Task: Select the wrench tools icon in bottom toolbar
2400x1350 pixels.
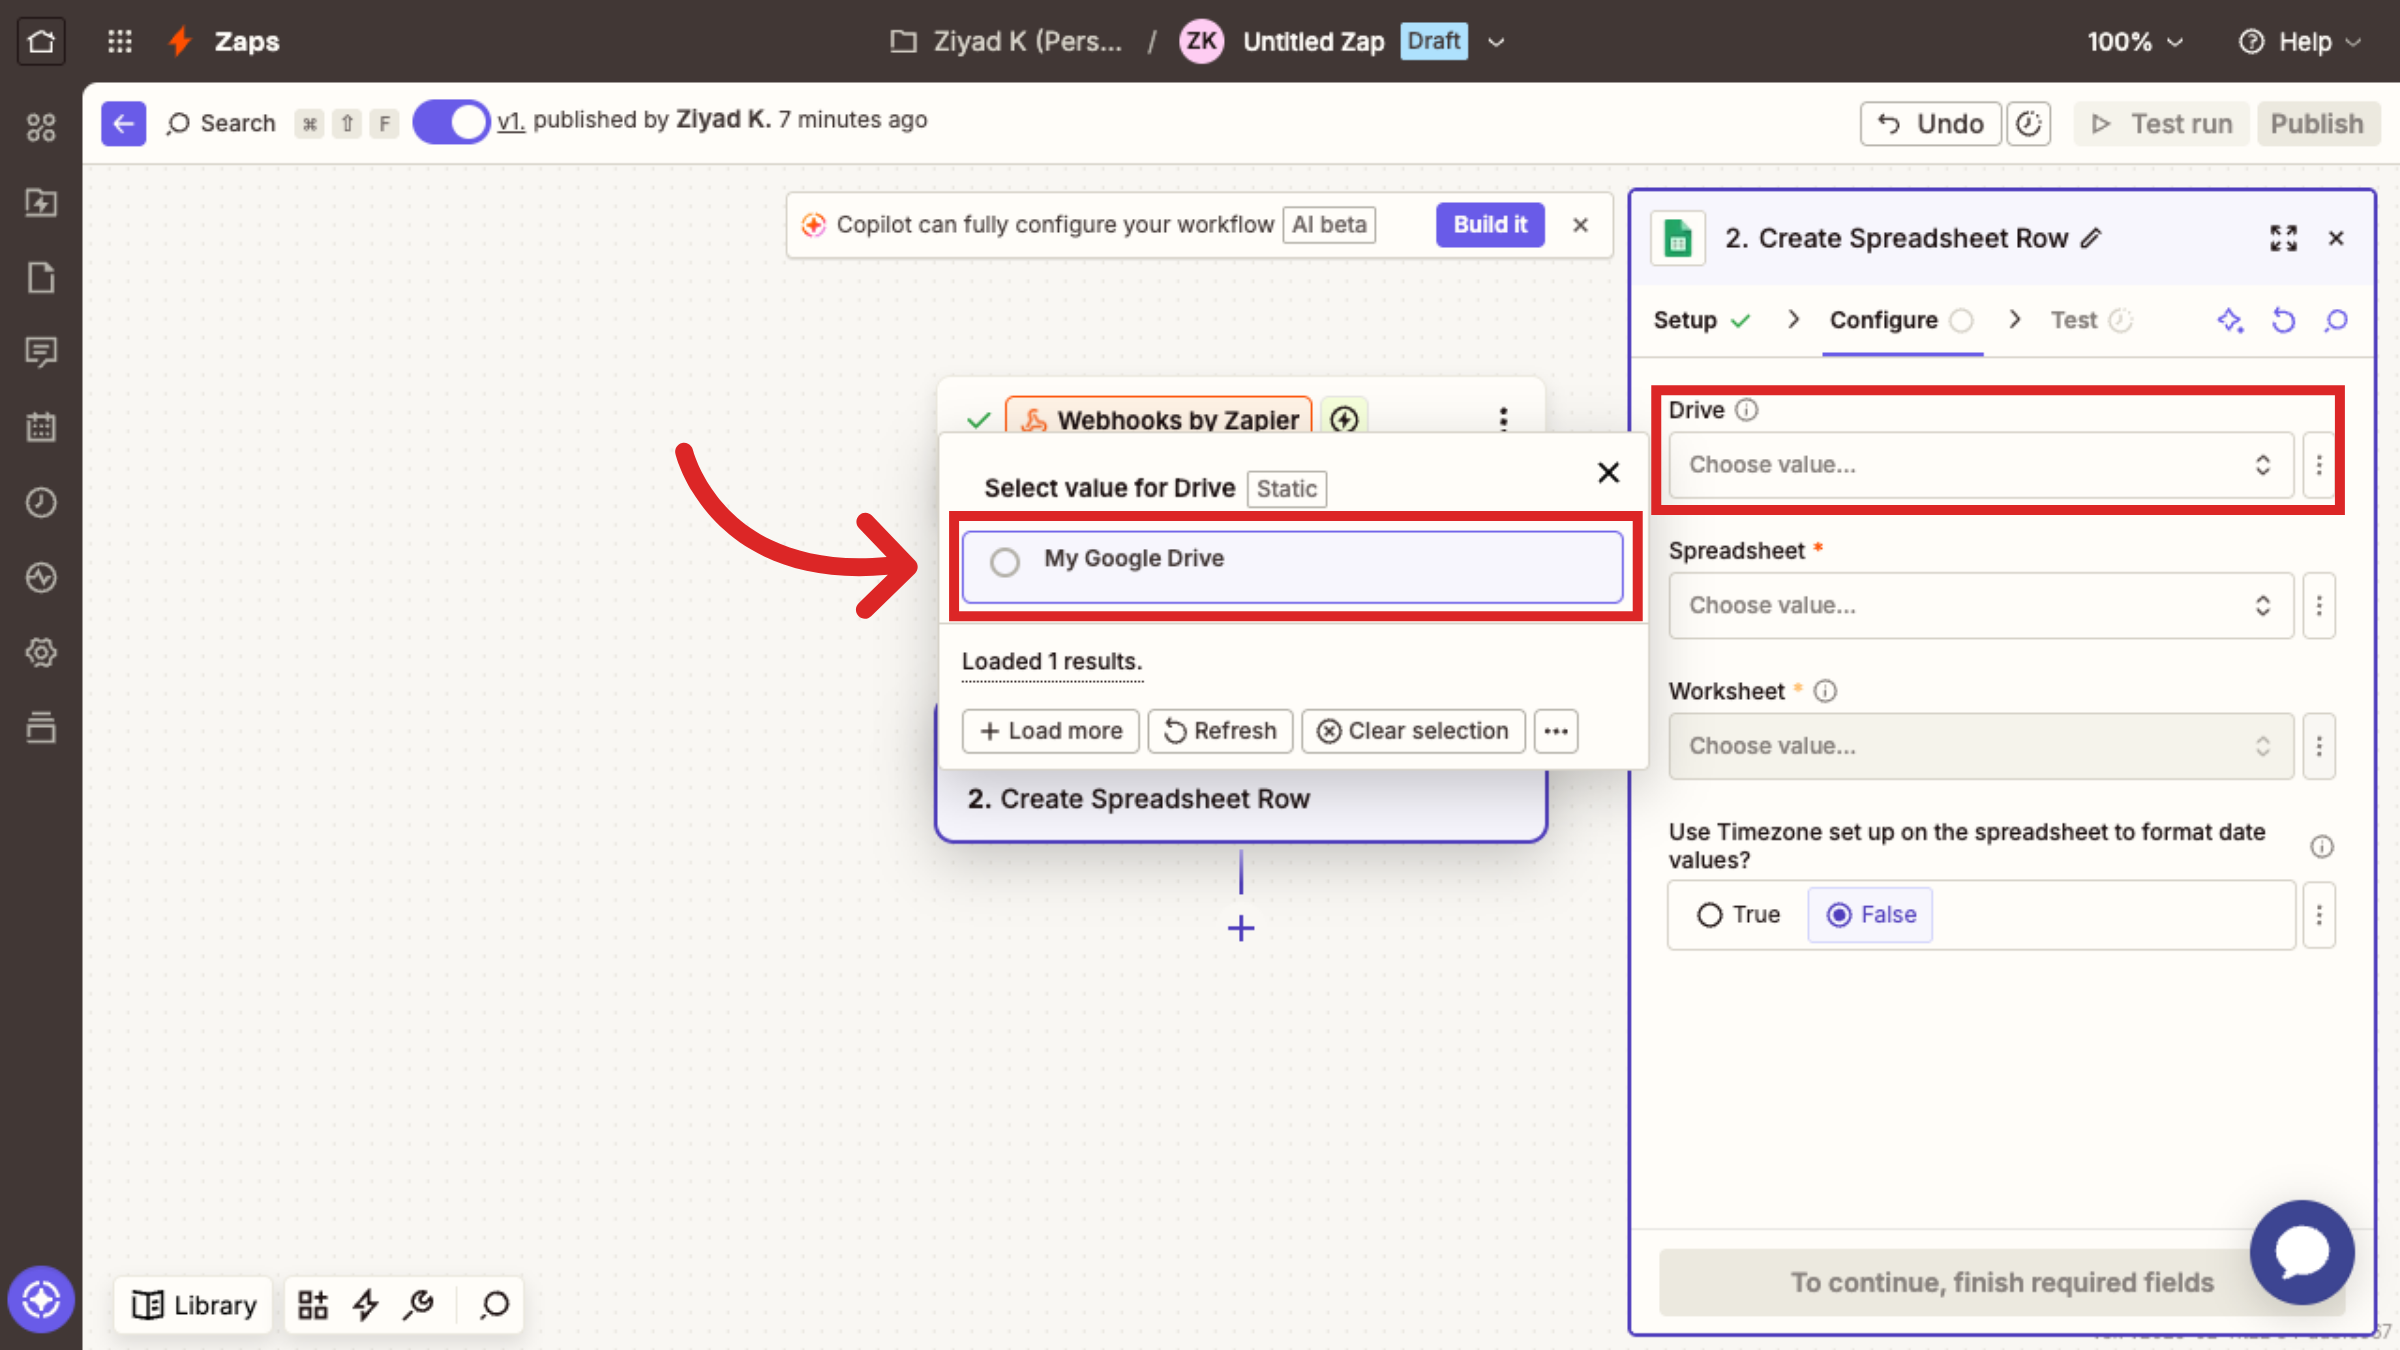Action: tap(418, 1304)
